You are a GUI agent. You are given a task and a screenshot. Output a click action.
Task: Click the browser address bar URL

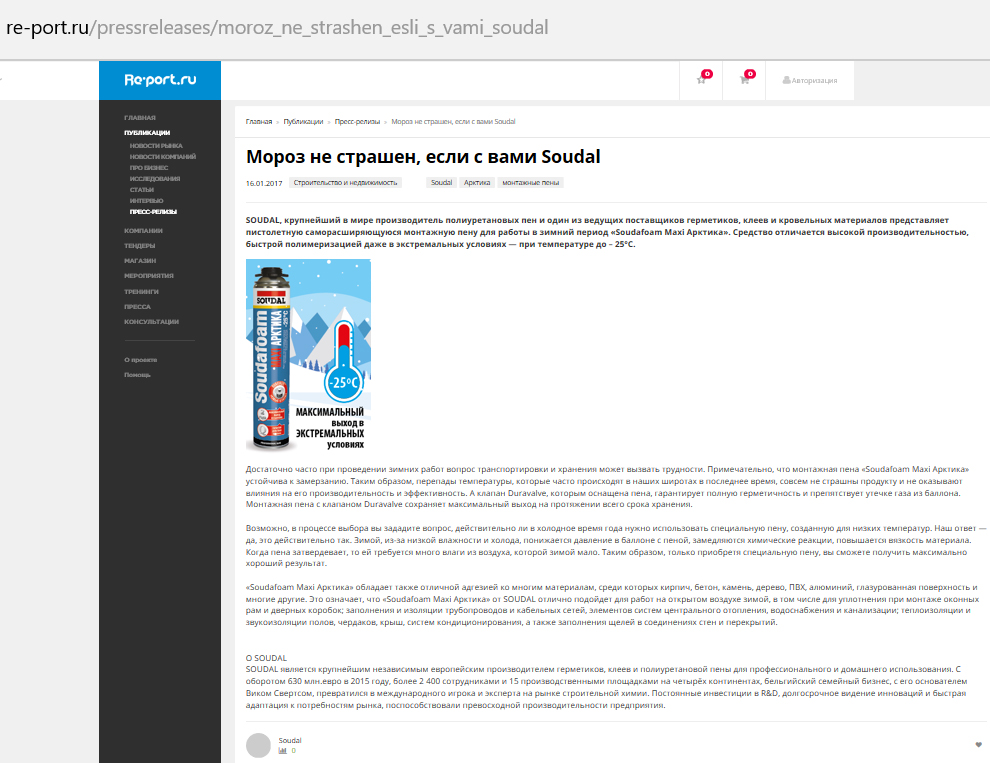click(x=277, y=28)
